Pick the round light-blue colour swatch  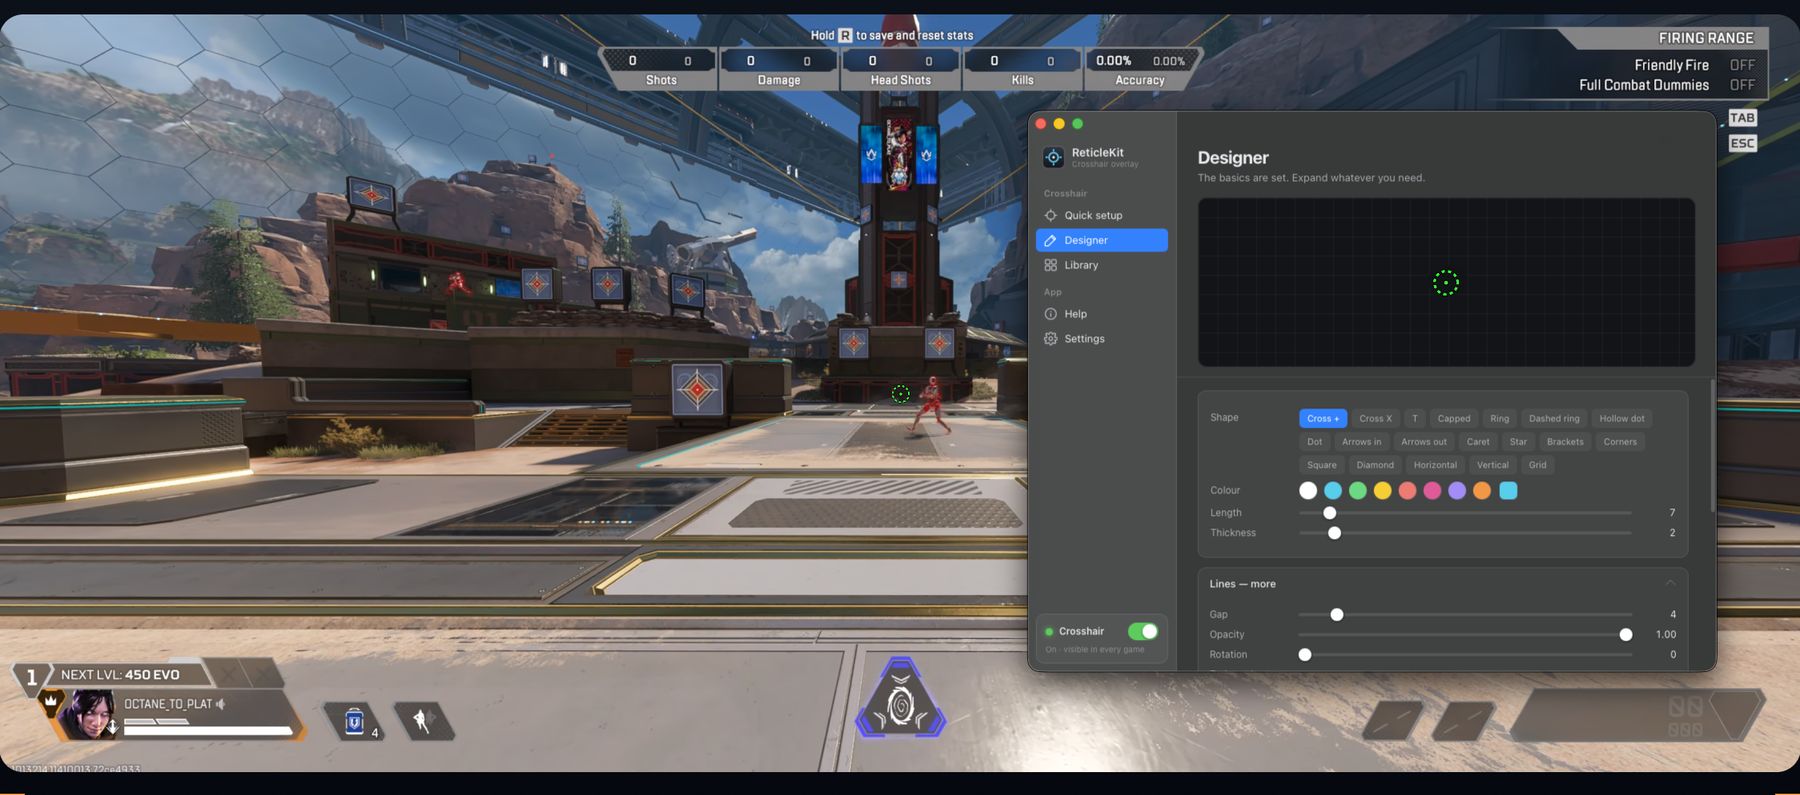tap(1333, 490)
